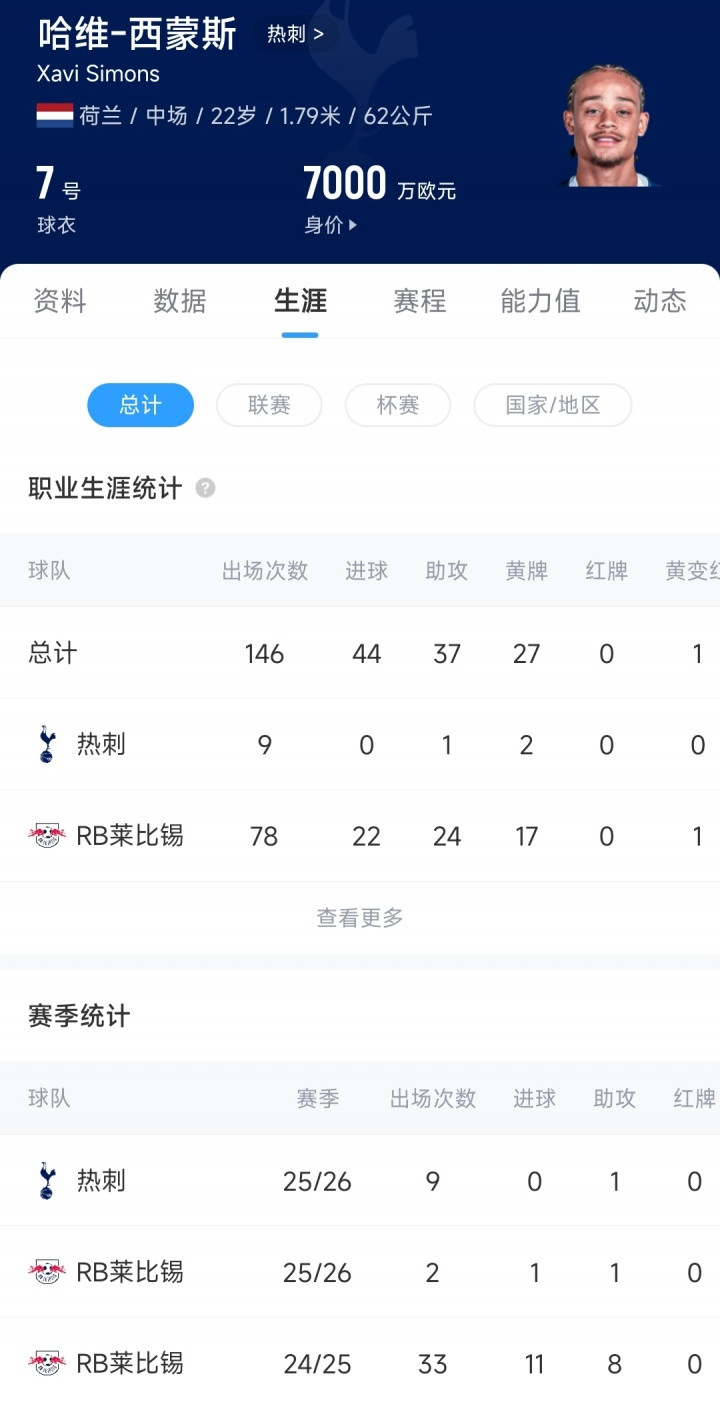Open the 能力值 tab
Viewport: 720px width, 1408px height.
coord(540,301)
